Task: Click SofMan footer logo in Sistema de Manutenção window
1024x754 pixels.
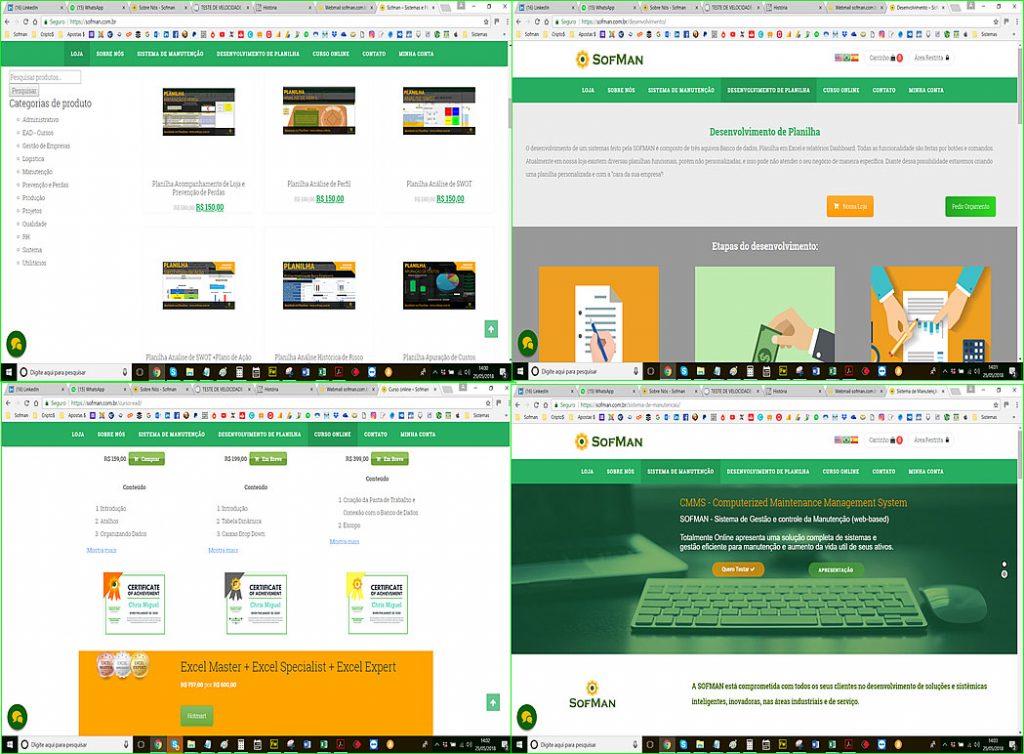Action: click(592, 695)
